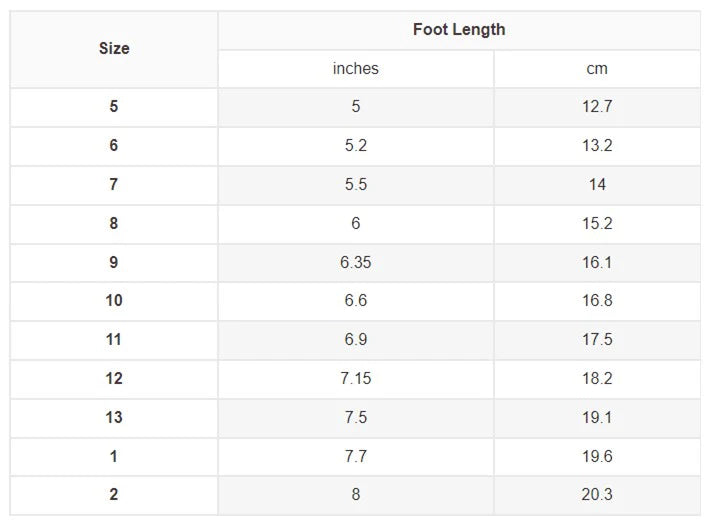
Task: Click size 7 row label
Action: click(x=114, y=185)
